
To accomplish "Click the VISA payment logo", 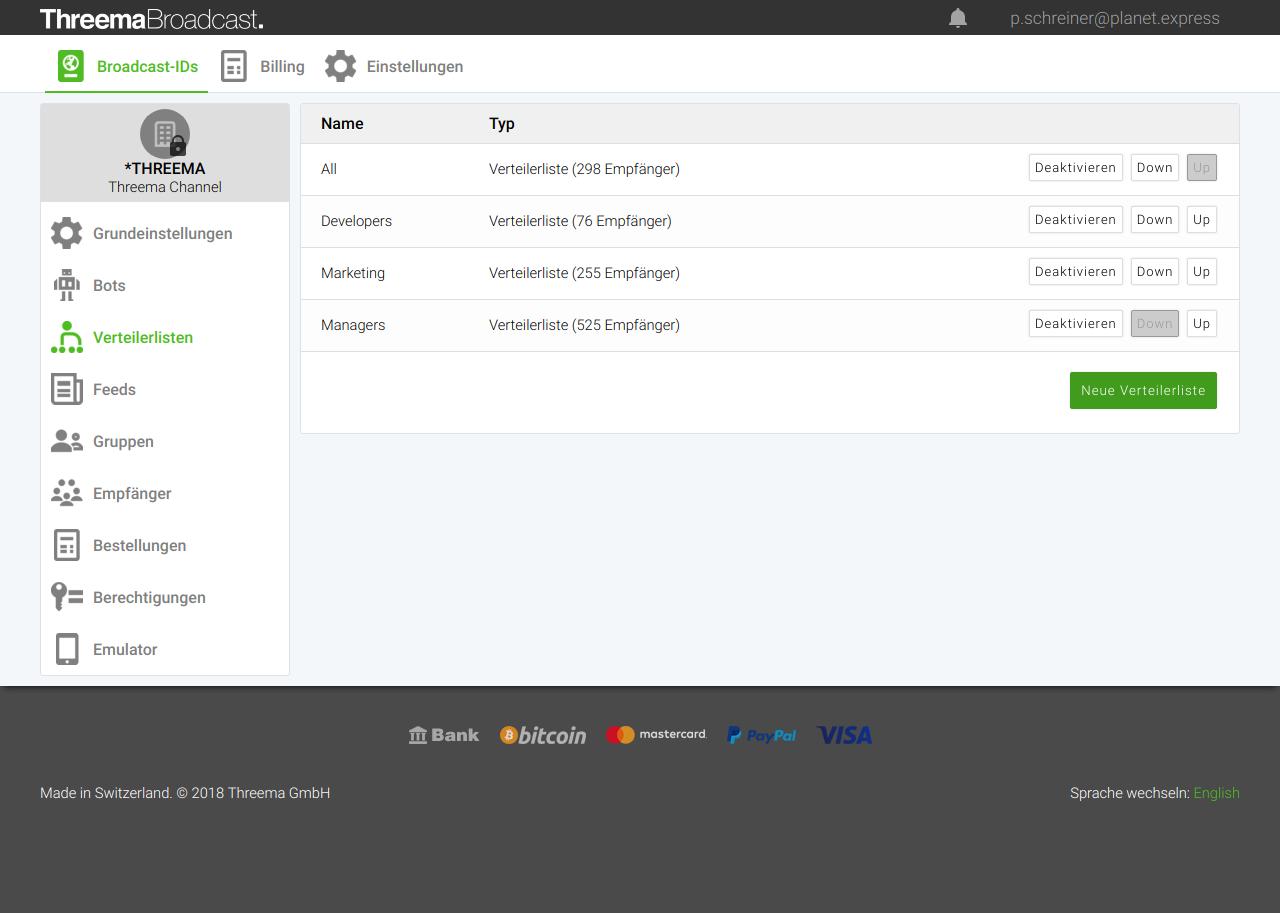I will tap(845, 735).
